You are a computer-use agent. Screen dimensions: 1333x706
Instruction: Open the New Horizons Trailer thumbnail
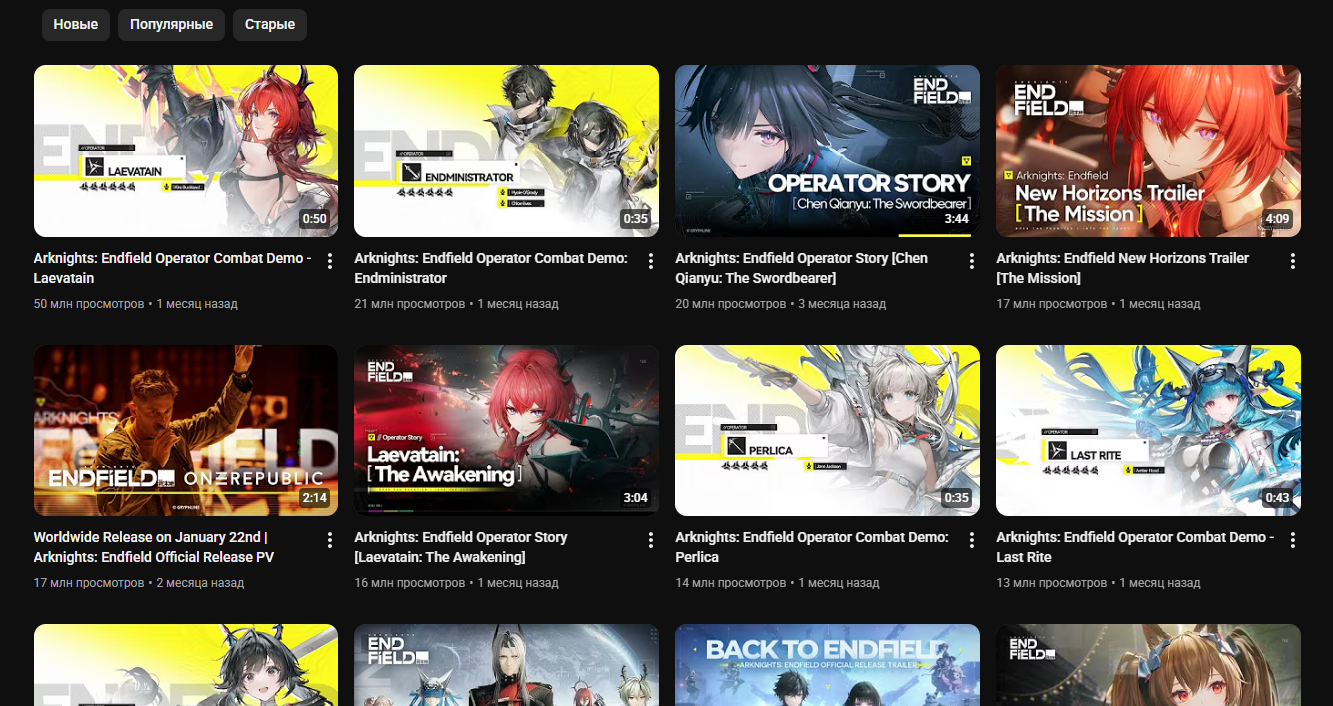pos(1148,151)
